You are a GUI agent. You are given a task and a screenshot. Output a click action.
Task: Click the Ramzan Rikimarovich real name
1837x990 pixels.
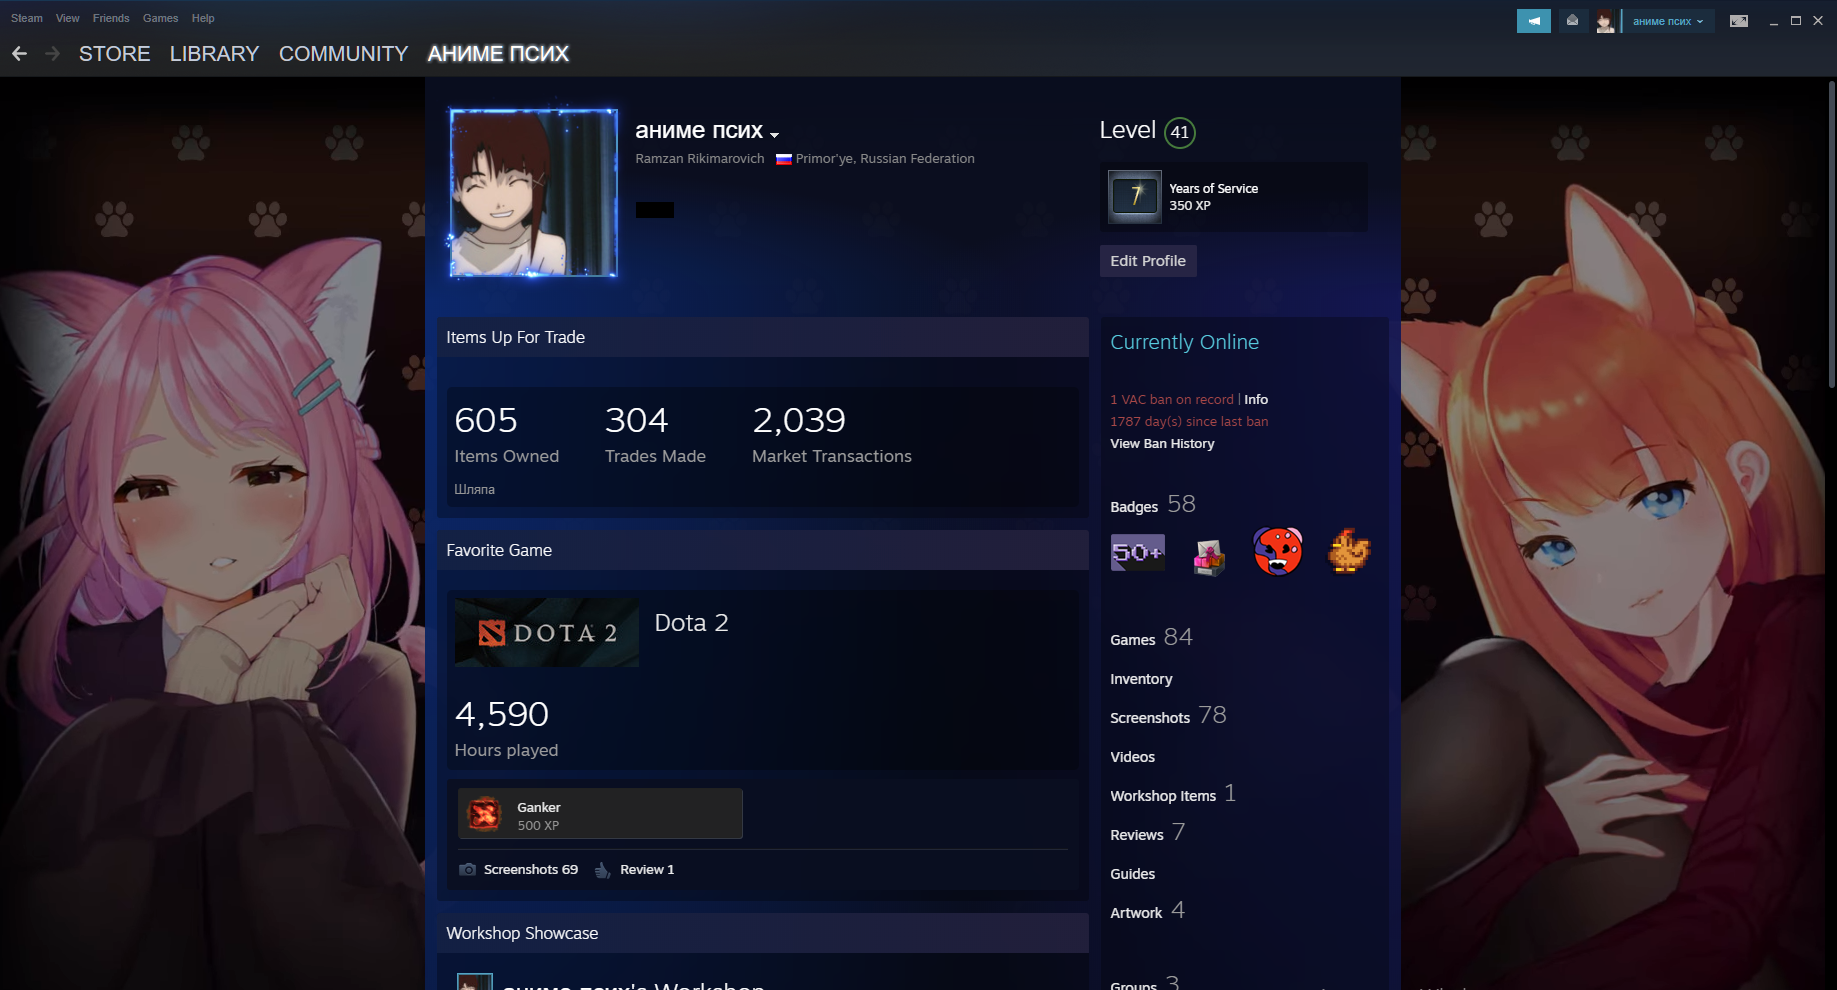(x=699, y=159)
